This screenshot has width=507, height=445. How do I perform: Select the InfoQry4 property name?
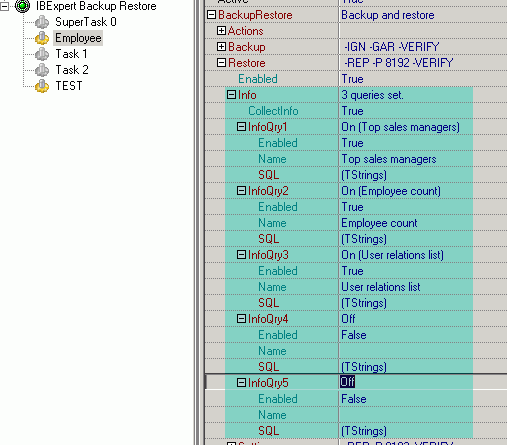click(268, 319)
